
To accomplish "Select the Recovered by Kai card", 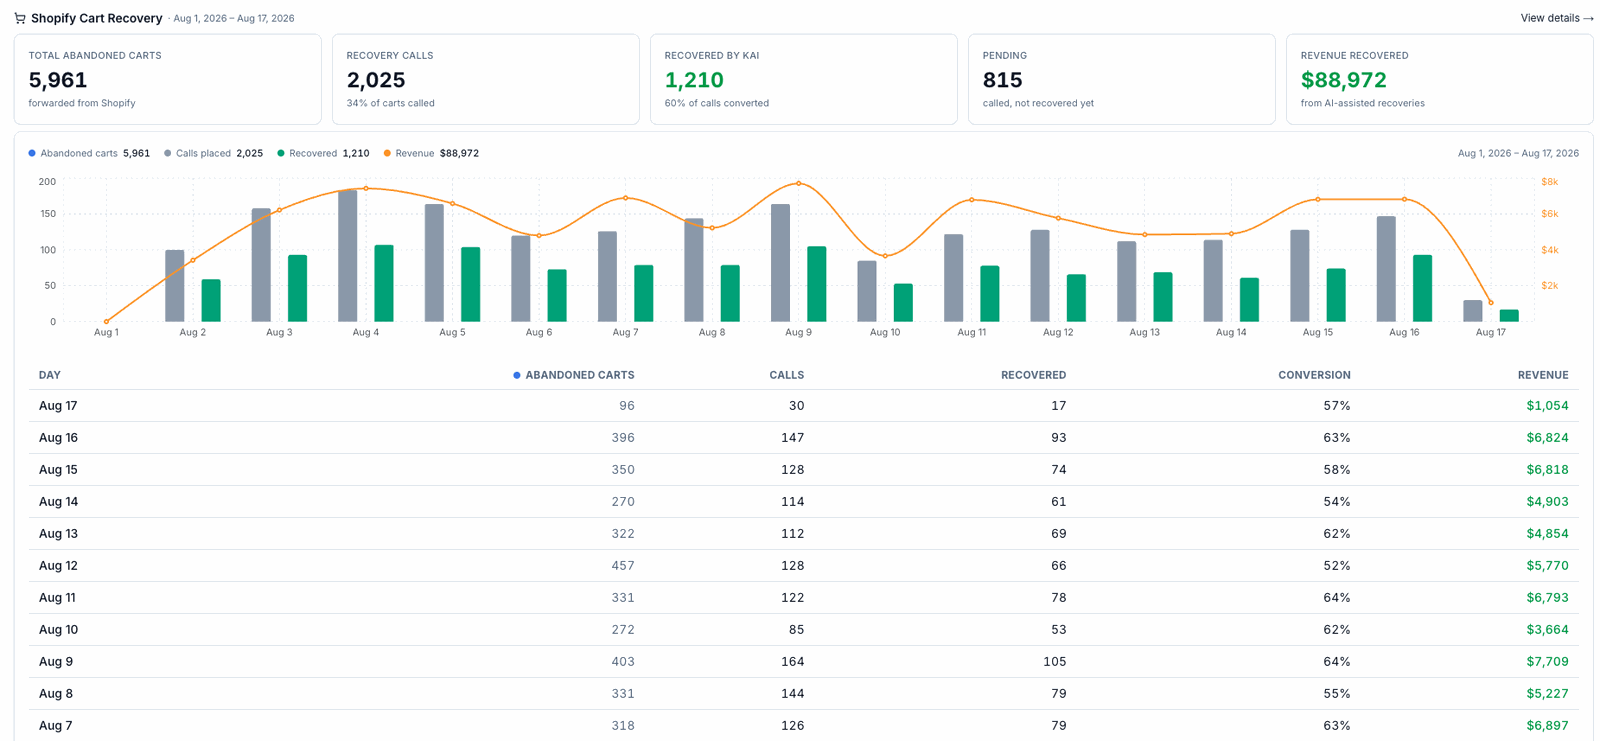I will click(x=804, y=80).
